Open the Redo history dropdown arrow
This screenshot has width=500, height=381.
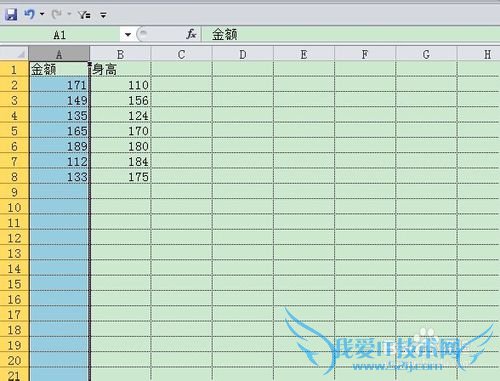click(69, 14)
